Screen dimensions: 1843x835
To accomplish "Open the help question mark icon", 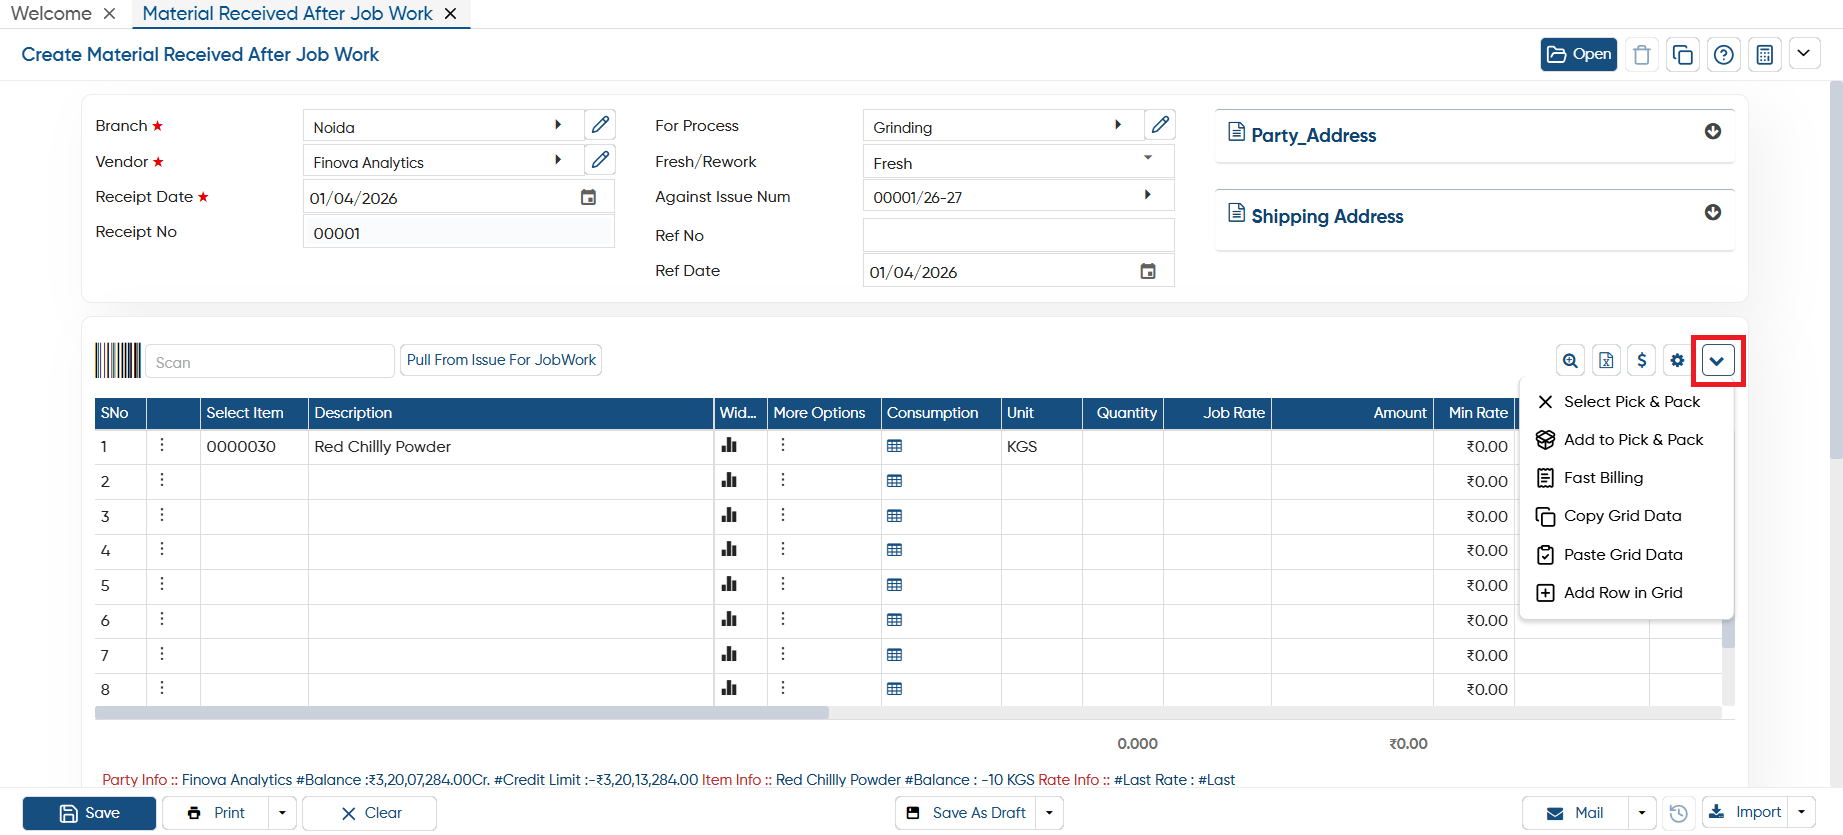I will point(1724,54).
